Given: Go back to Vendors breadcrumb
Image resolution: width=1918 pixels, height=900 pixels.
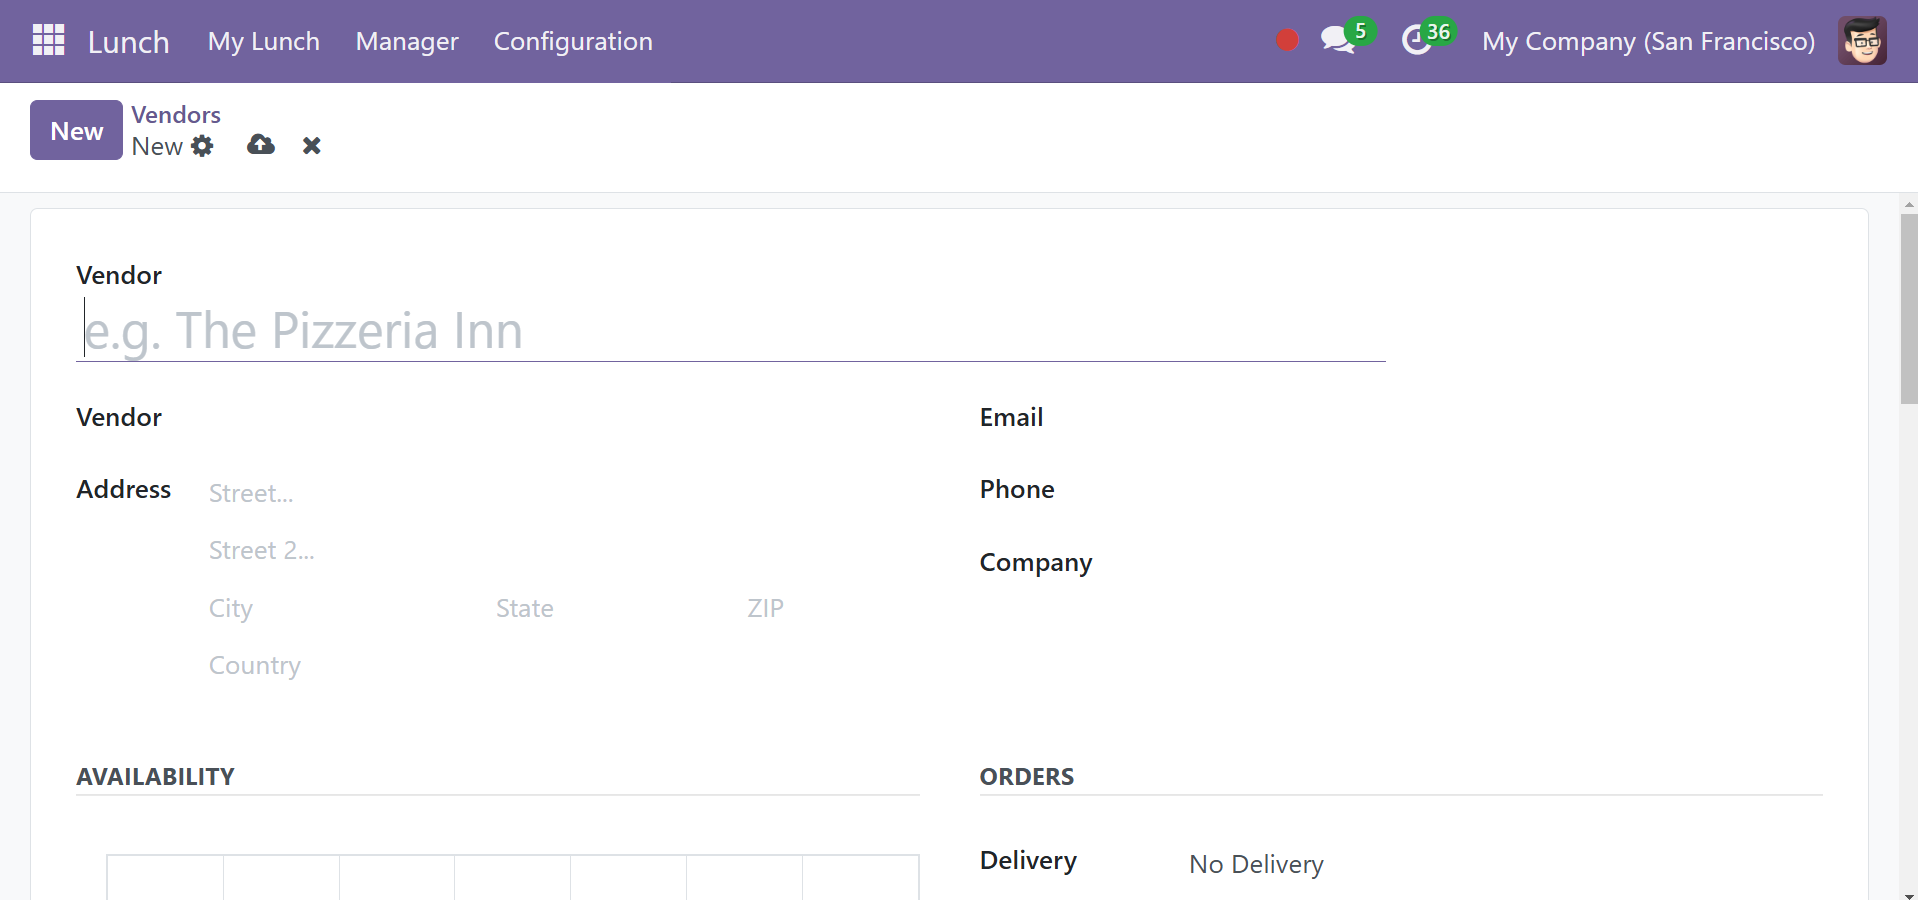Looking at the screenshot, I should click(x=176, y=115).
